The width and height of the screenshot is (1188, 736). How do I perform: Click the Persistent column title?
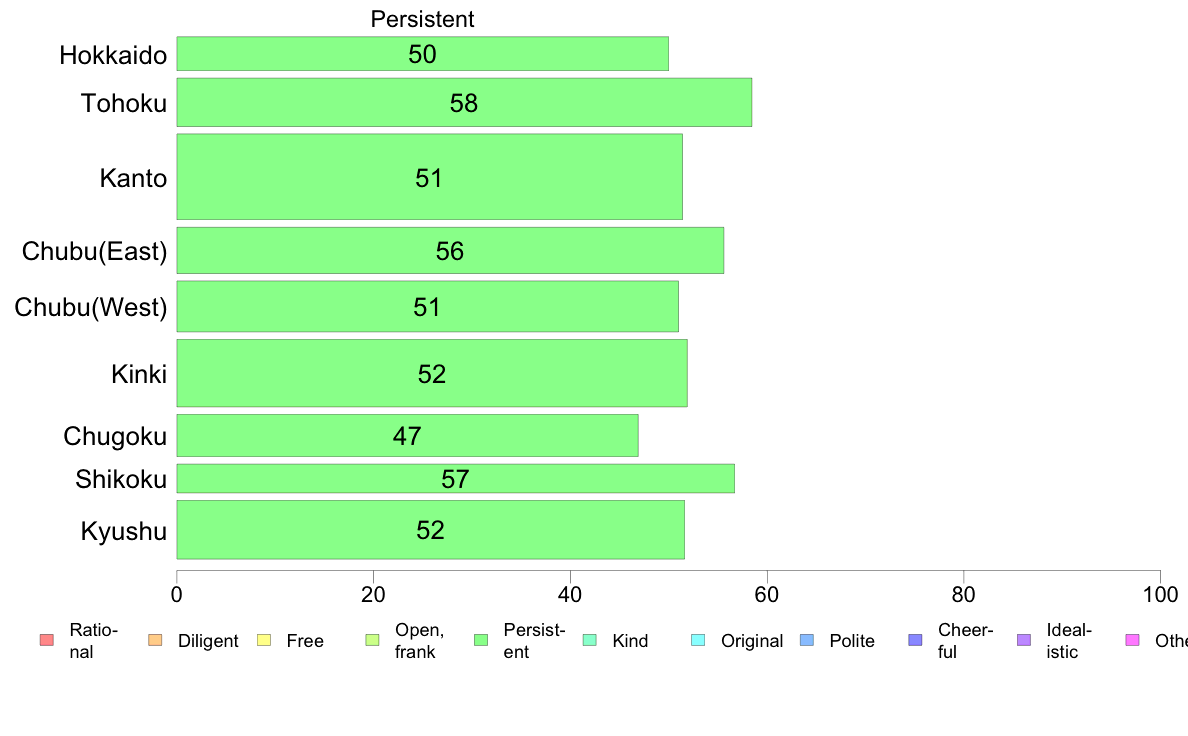point(422,19)
